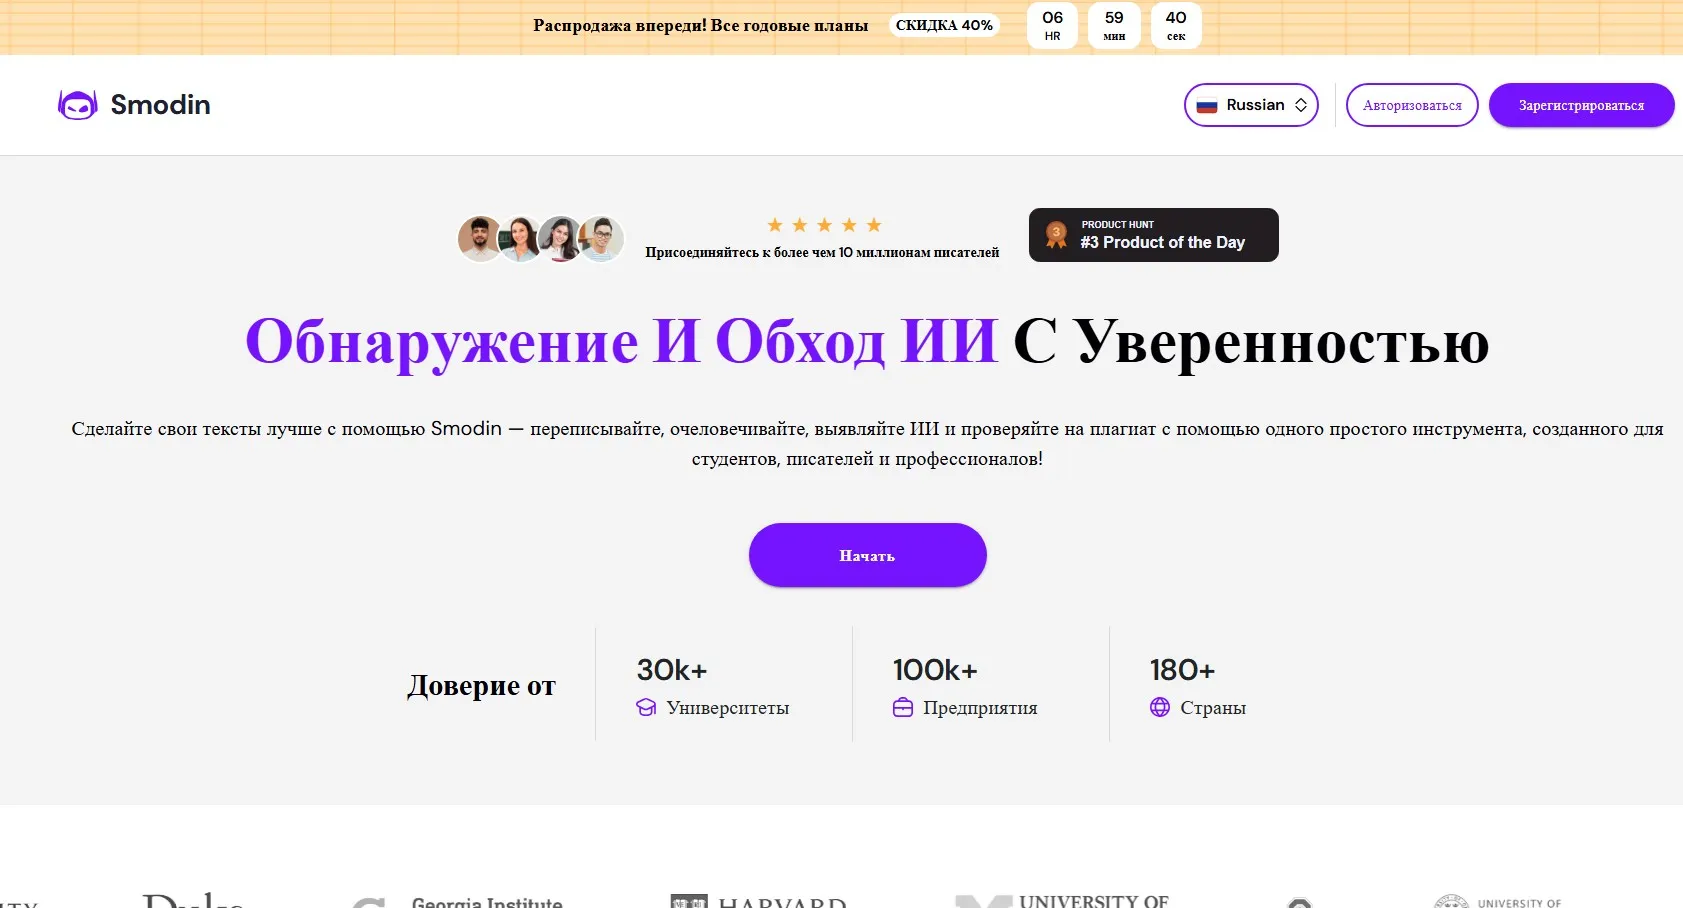1683x908 pixels.
Task: Click the globe Страны icon
Action: point(1160,707)
